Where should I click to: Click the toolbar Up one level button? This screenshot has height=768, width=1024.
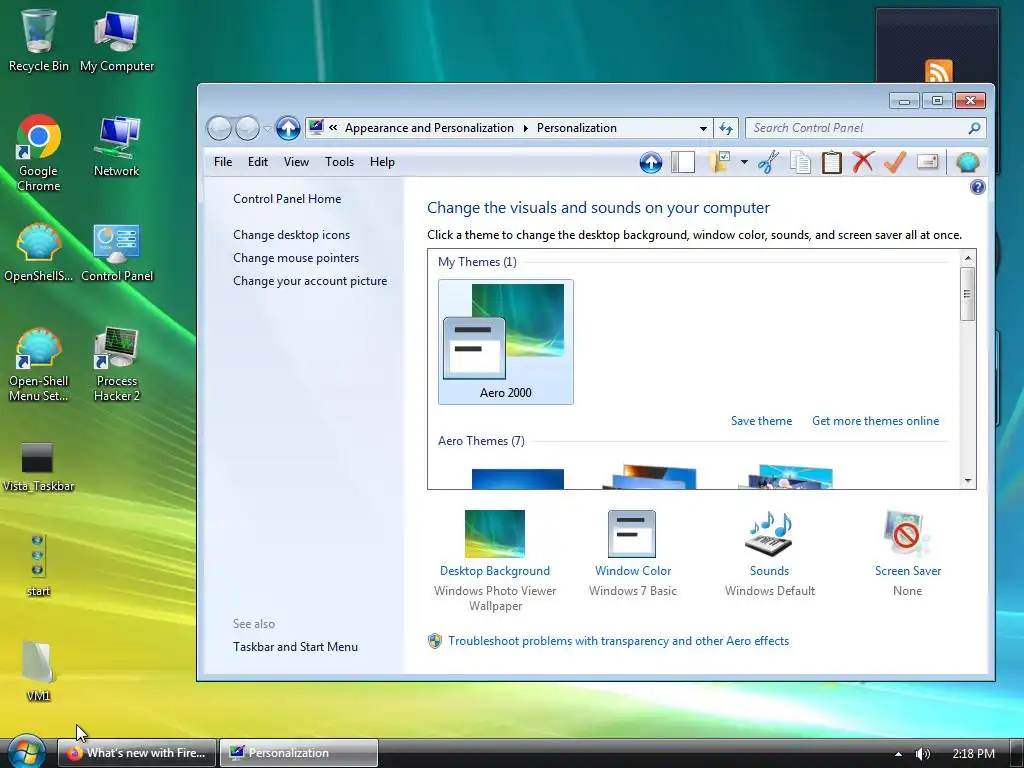point(650,162)
